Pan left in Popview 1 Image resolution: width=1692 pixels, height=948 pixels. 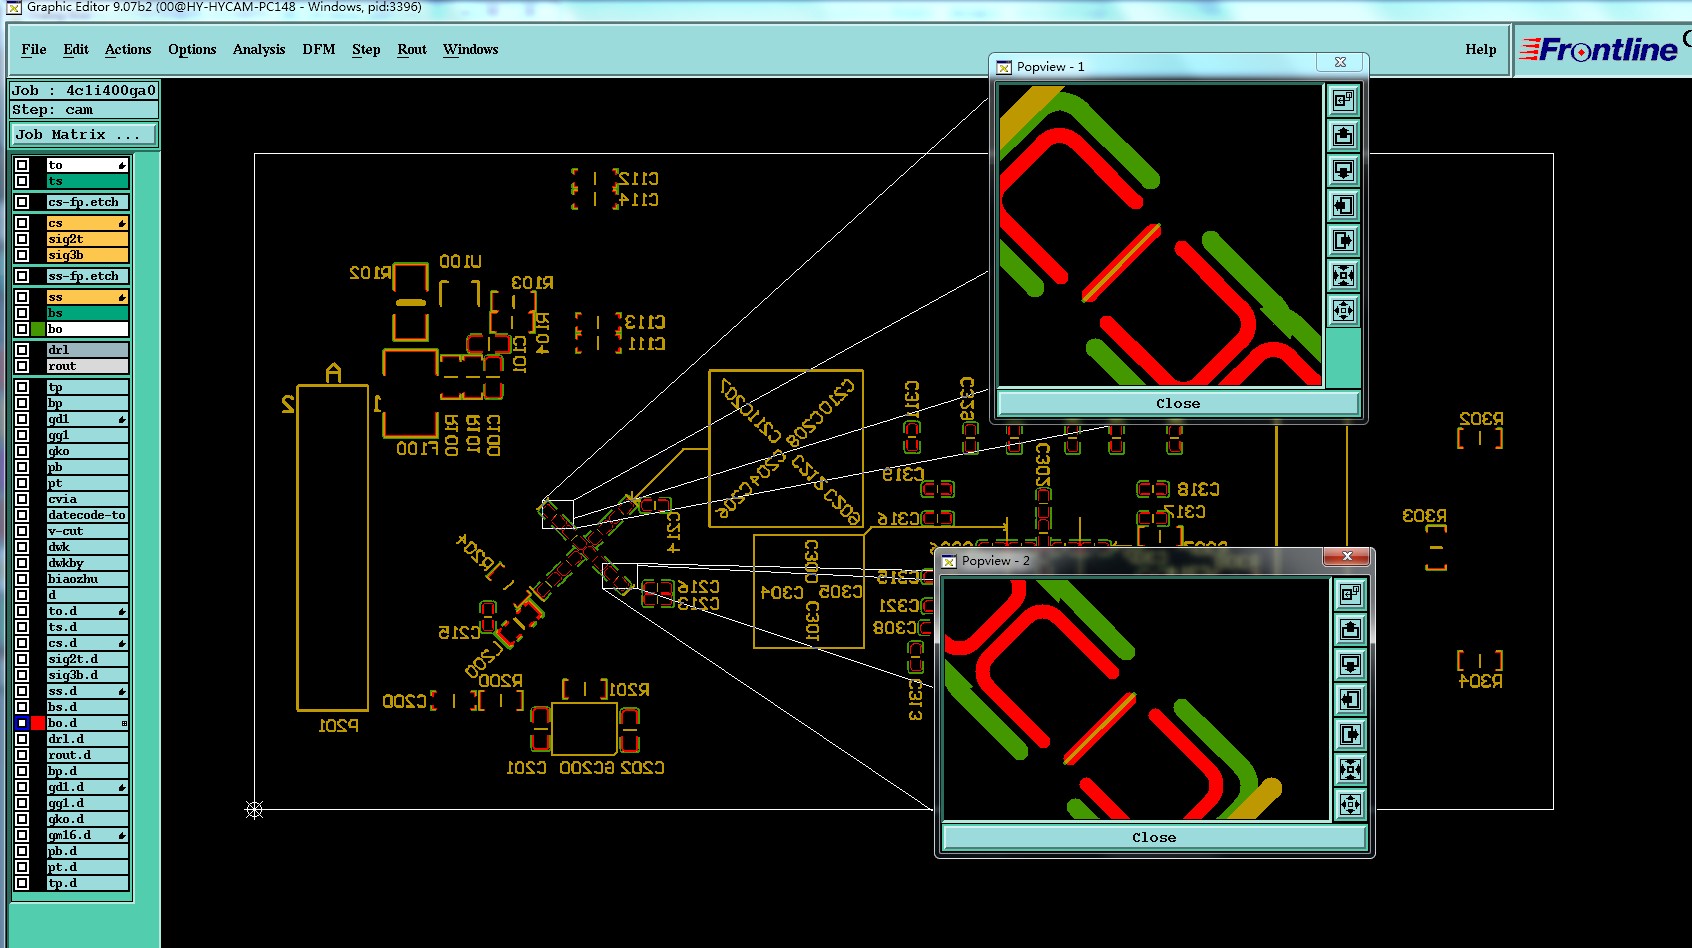(x=1343, y=205)
